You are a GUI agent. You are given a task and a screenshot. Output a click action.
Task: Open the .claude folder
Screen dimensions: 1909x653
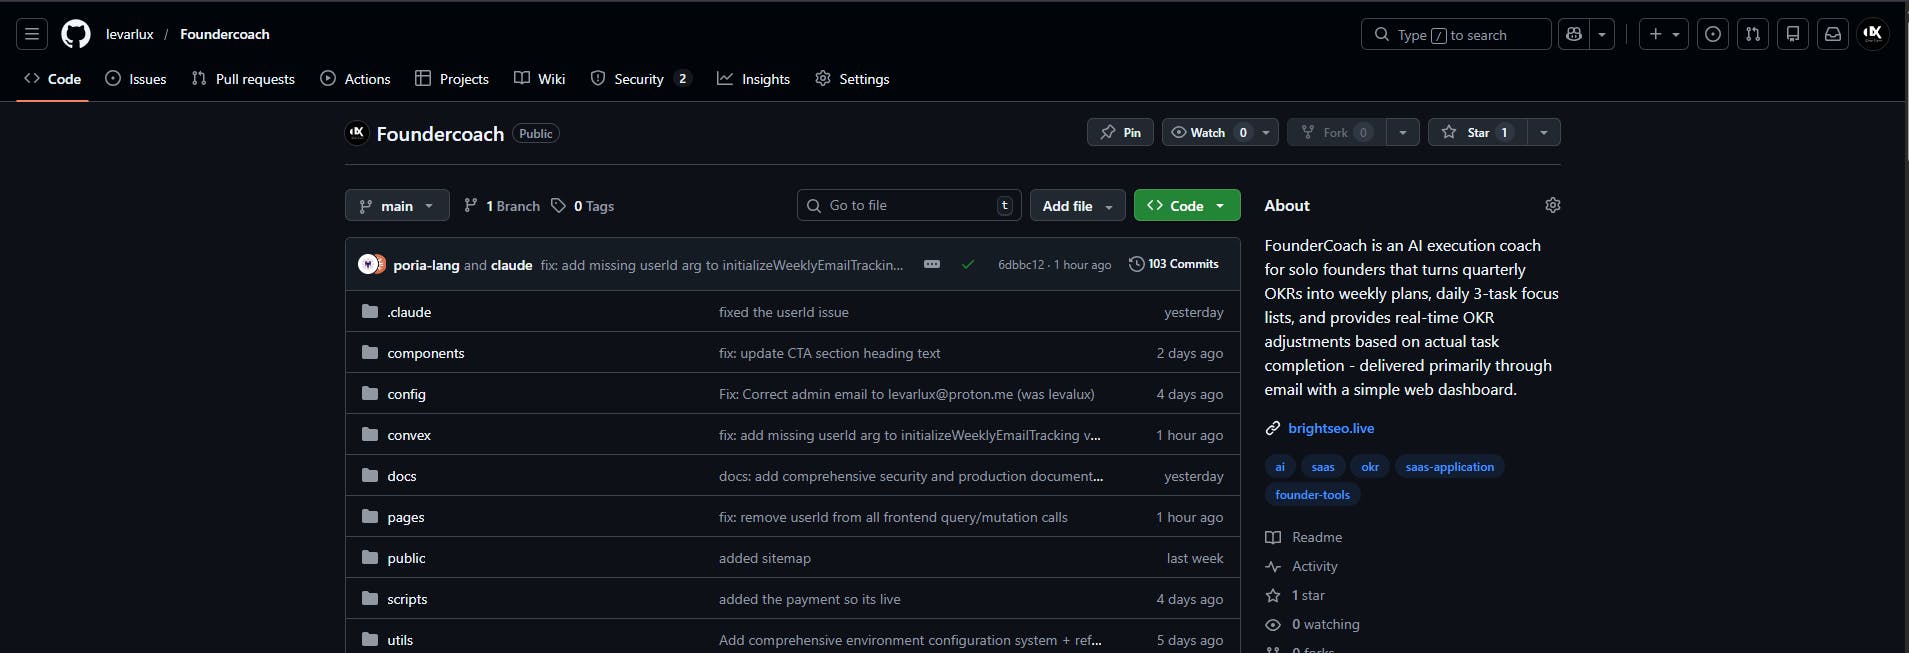click(409, 312)
